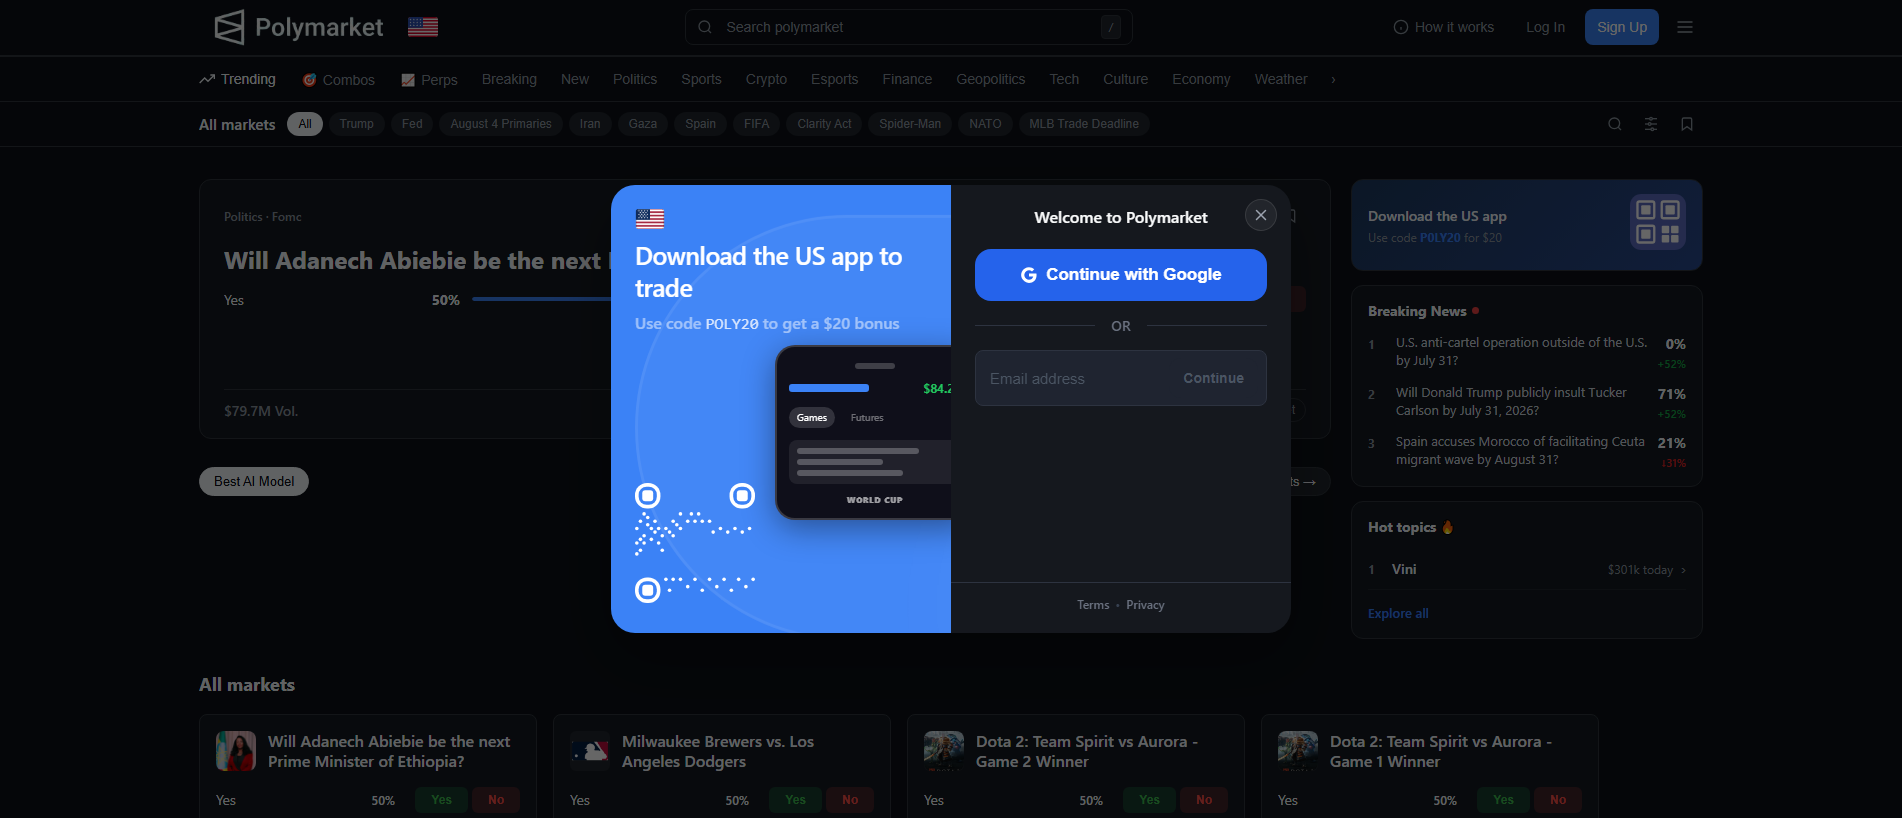Close the Welcome to Polymarket dialog
The height and width of the screenshot is (818, 1902).
[x=1261, y=215]
